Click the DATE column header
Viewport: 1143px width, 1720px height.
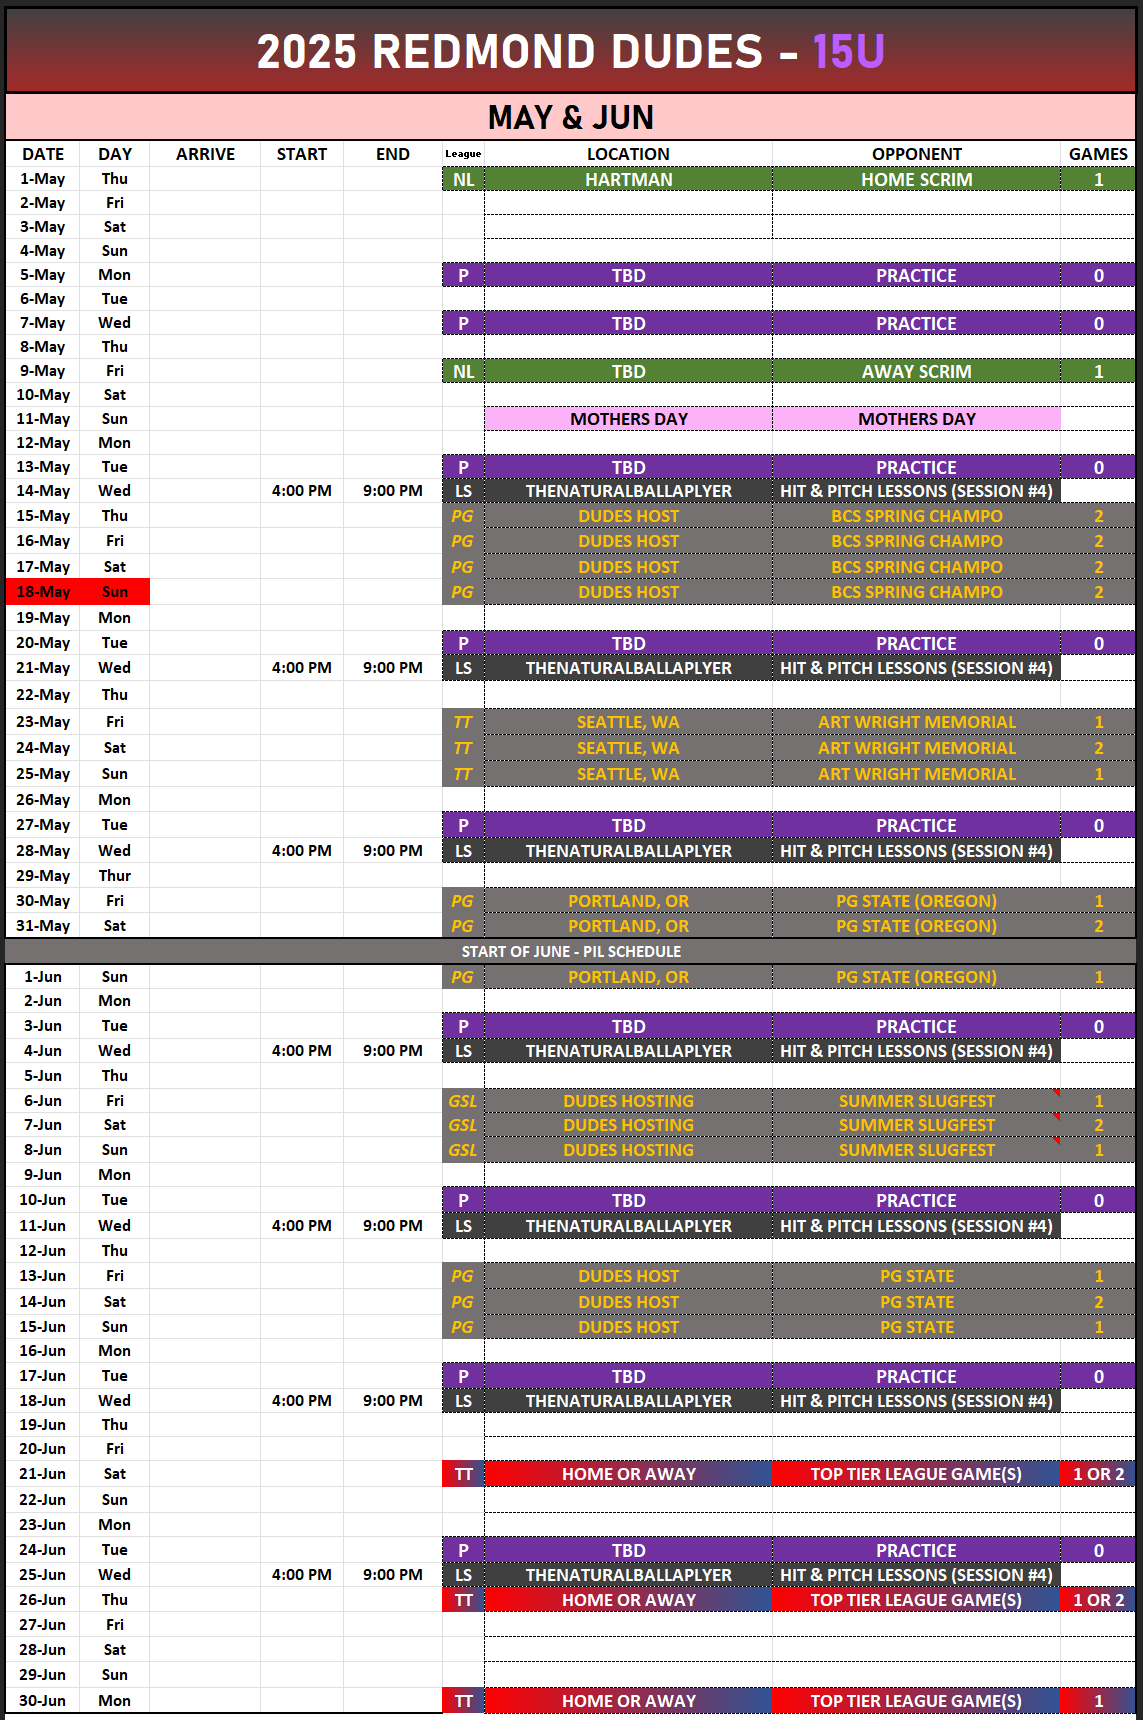(43, 154)
